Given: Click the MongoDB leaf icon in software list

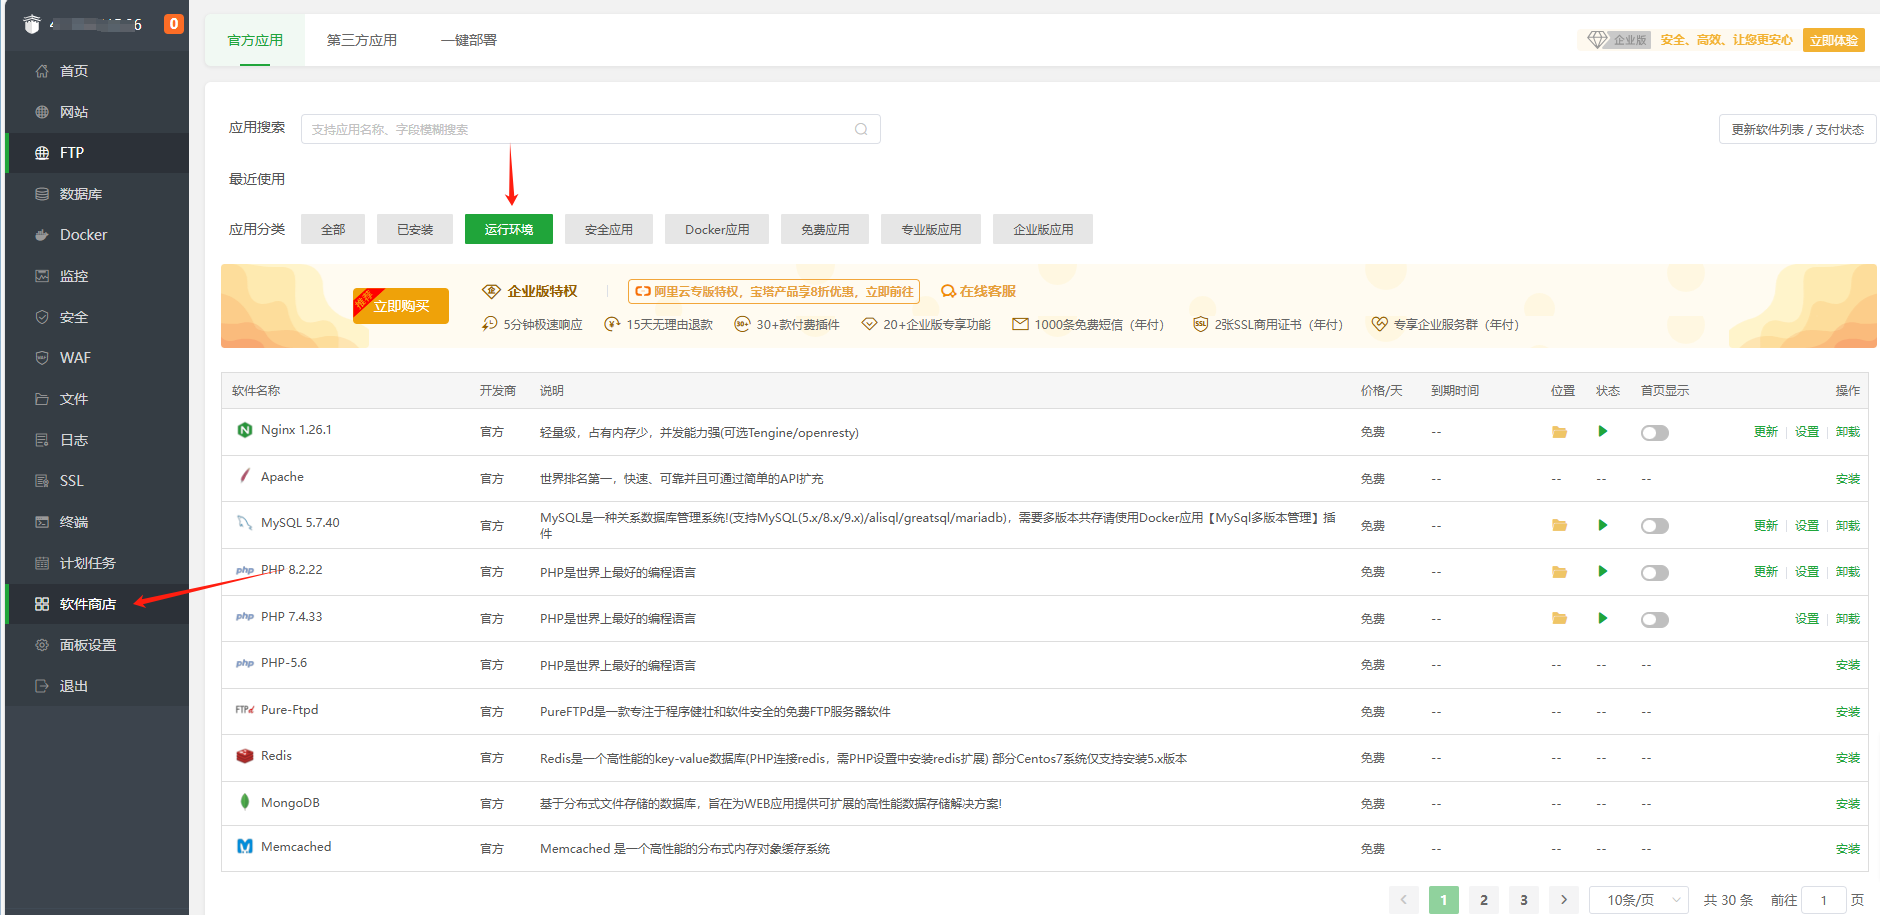Looking at the screenshot, I should pyautogui.click(x=245, y=801).
